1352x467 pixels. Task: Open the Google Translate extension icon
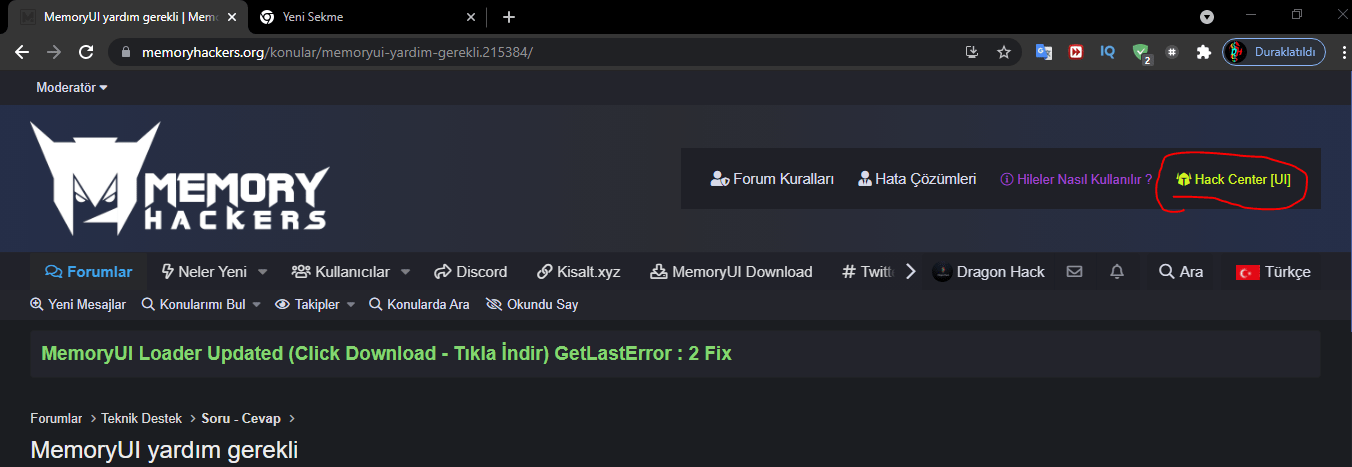pyautogui.click(x=1043, y=51)
